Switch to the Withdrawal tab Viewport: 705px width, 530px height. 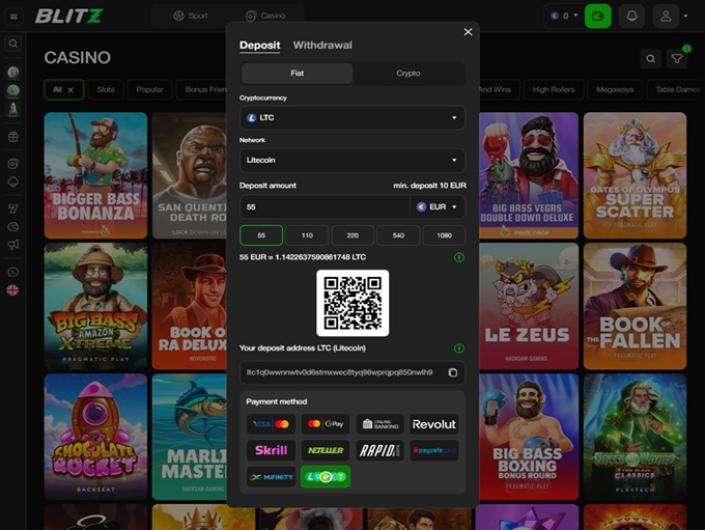[322, 45]
